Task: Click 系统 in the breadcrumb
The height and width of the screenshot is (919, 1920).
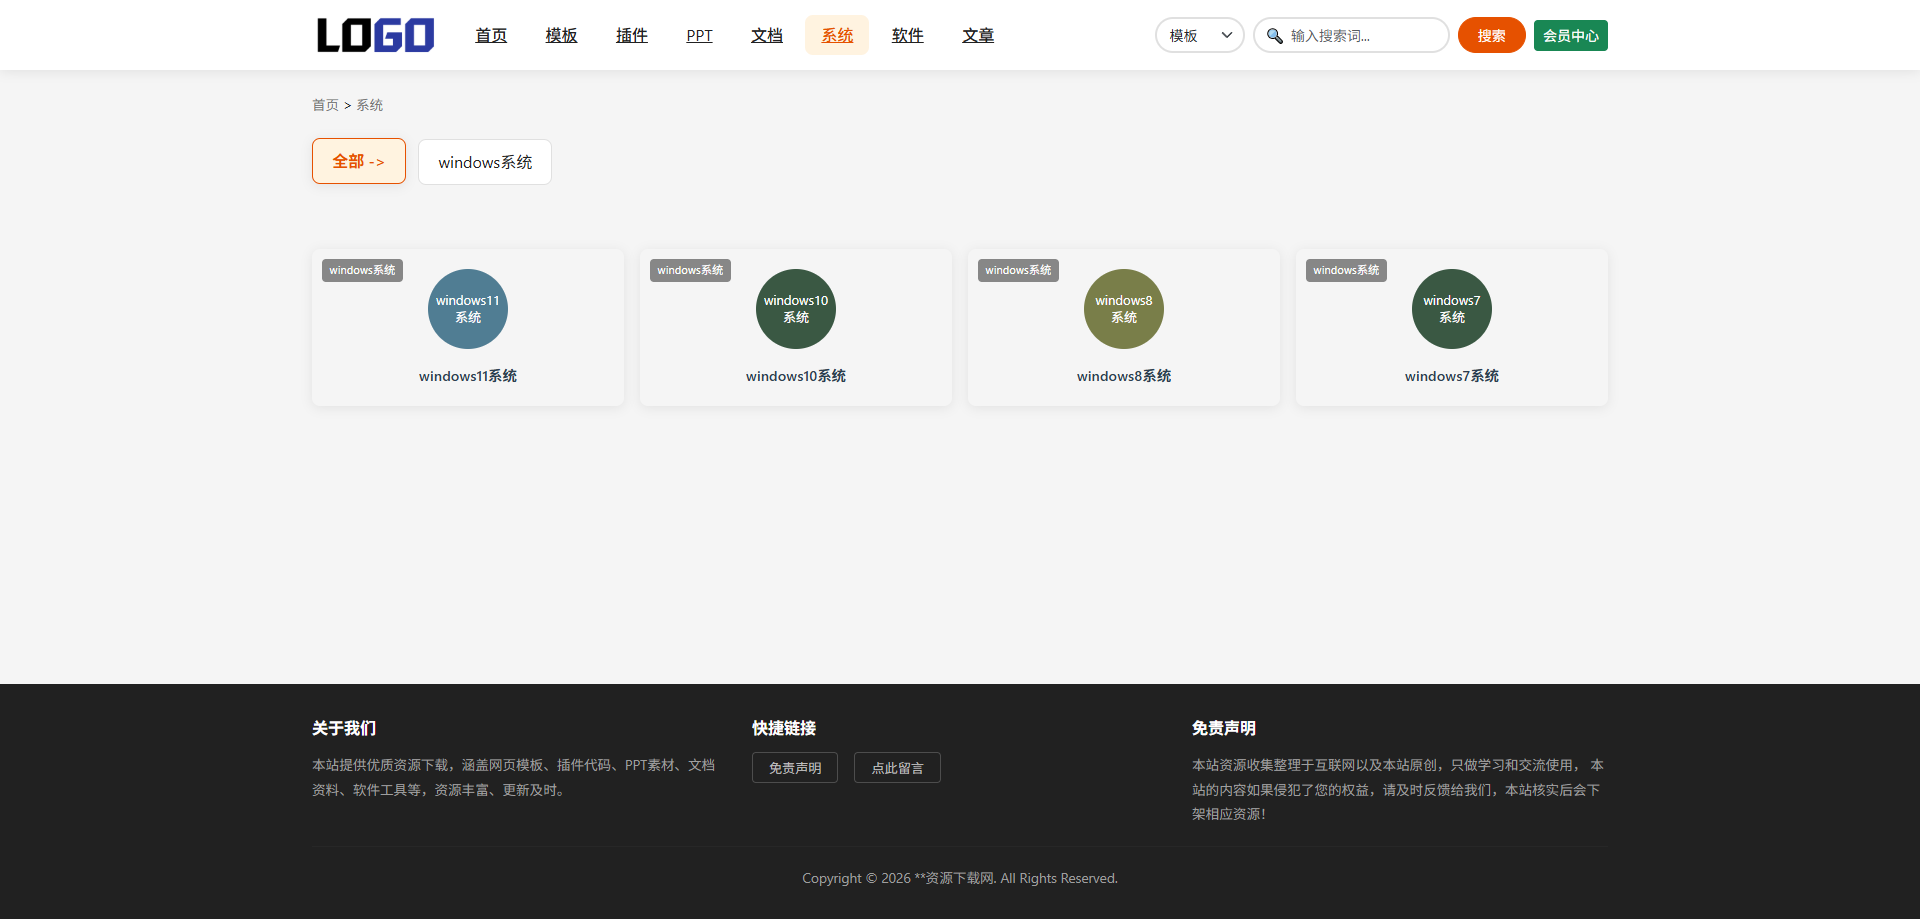Action: pyautogui.click(x=369, y=105)
